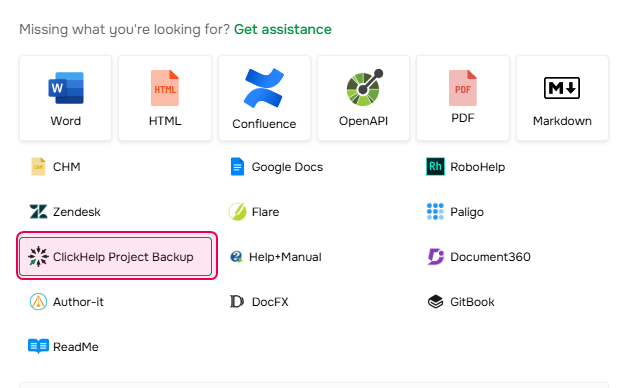Viewport: 624px width, 388px height.
Task: Click the DocFX D icon
Action: tap(237, 302)
